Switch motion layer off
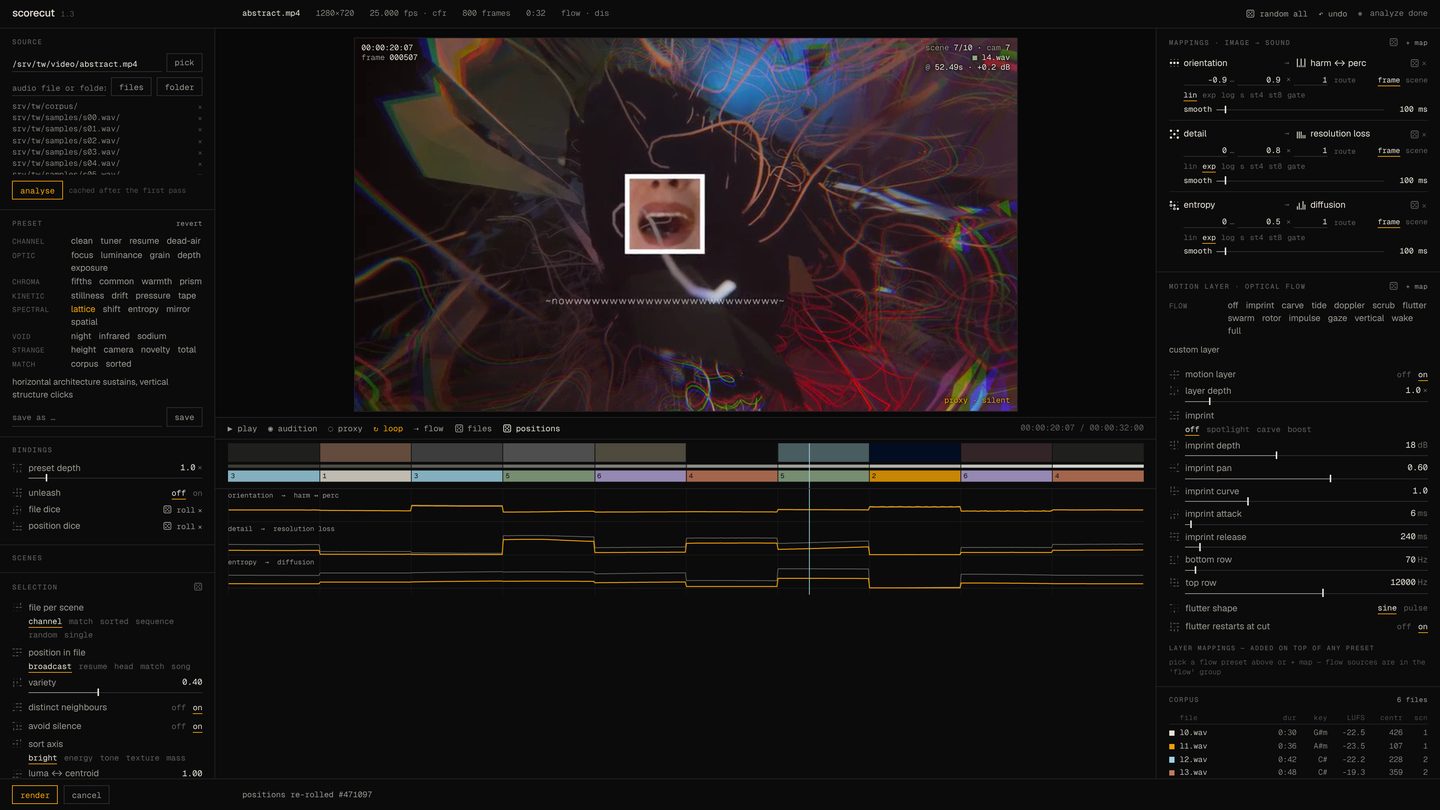 [1404, 375]
